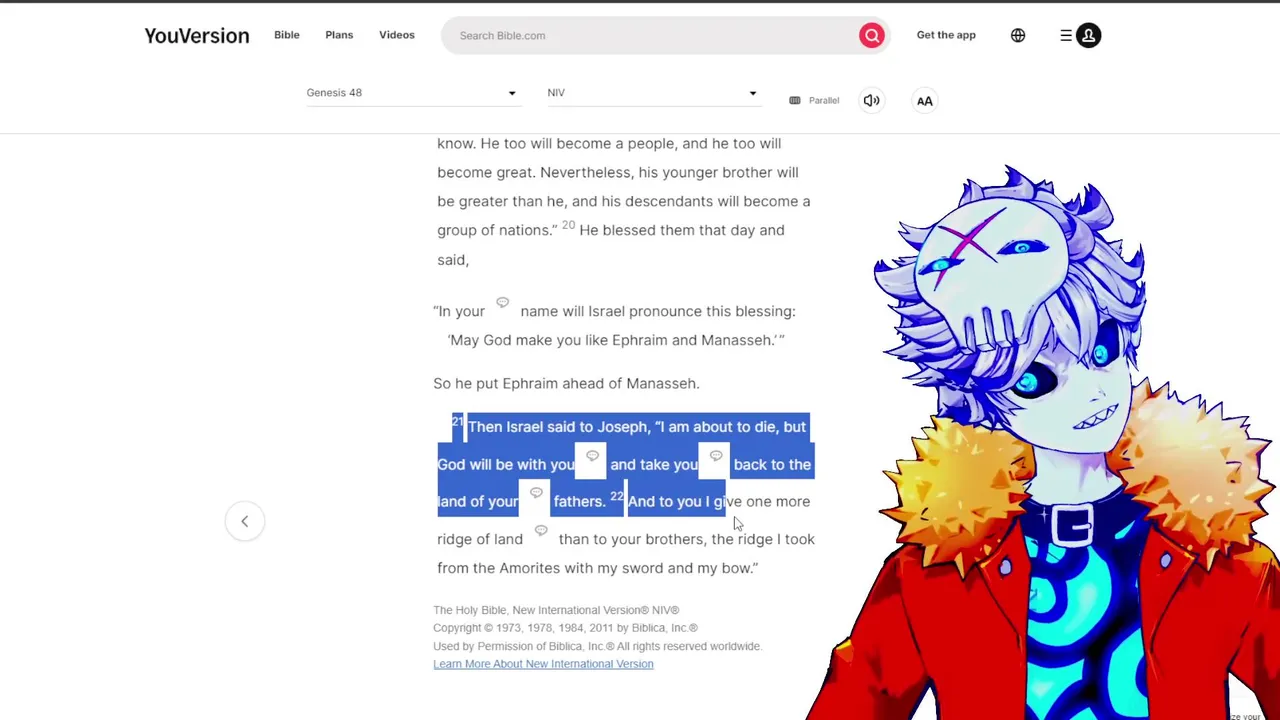Open the Plans menu item
This screenshot has width=1280, height=720.
pyautogui.click(x=339, y=35)
